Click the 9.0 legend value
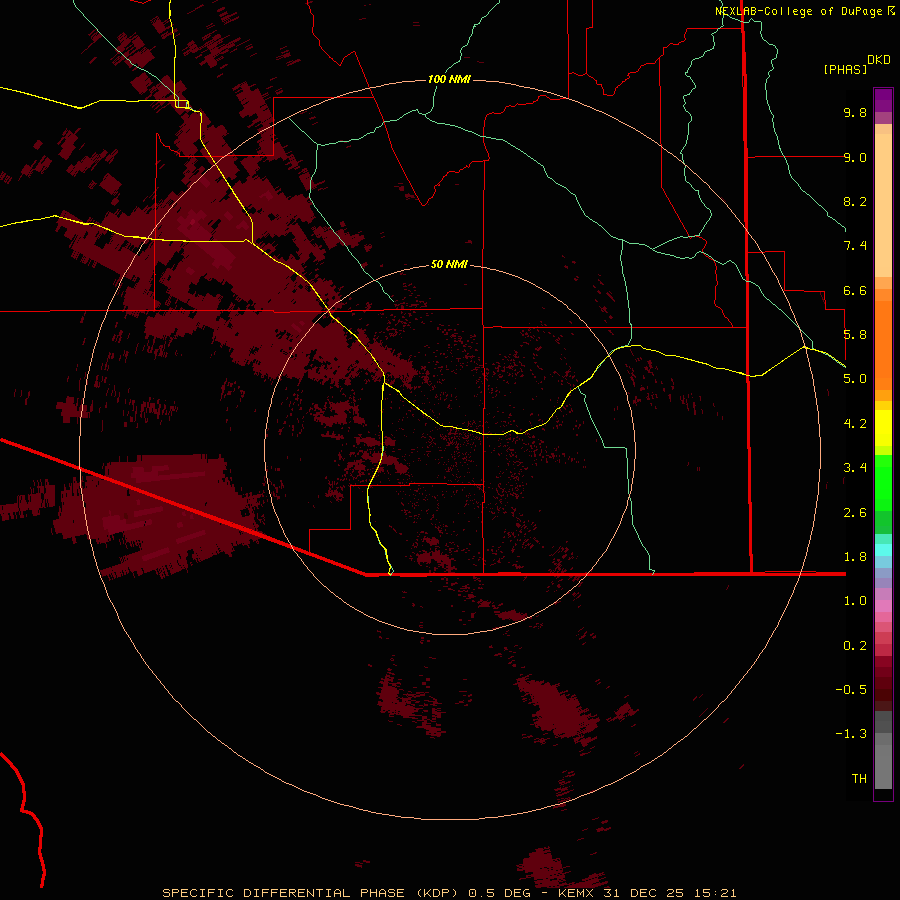900x900 pixels. point(855,157)
